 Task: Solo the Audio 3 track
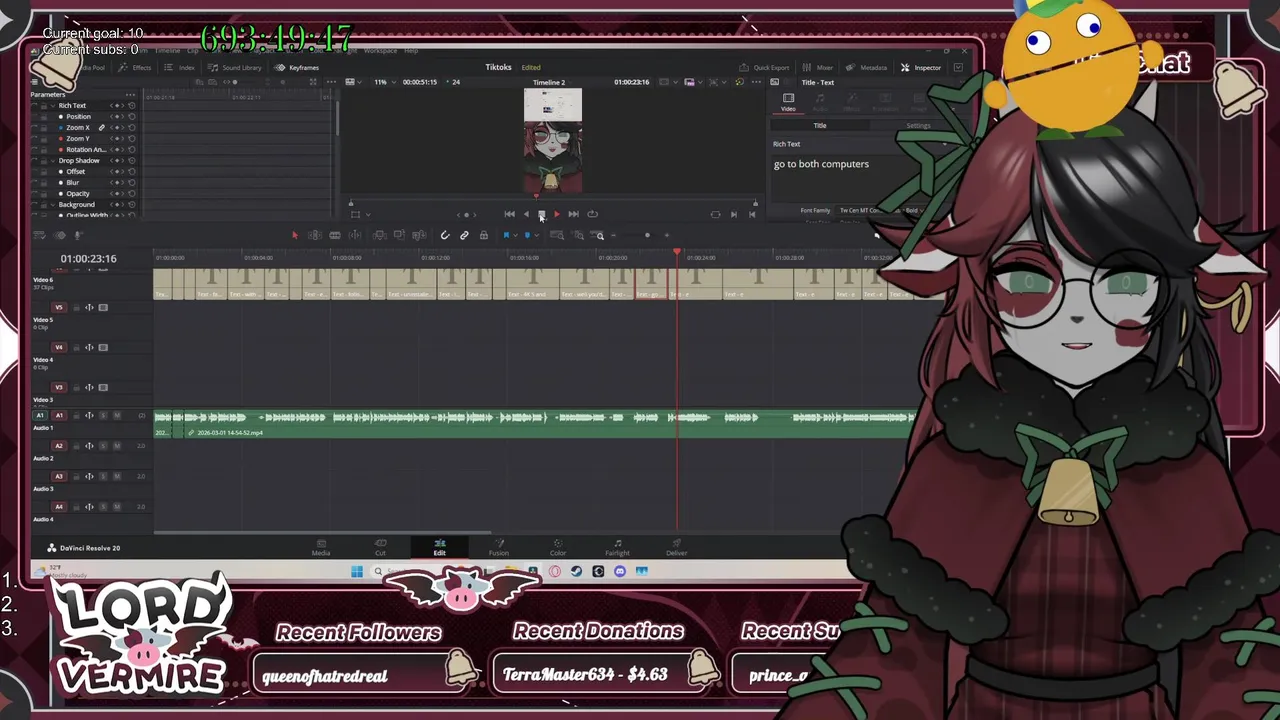pos(103,476)
